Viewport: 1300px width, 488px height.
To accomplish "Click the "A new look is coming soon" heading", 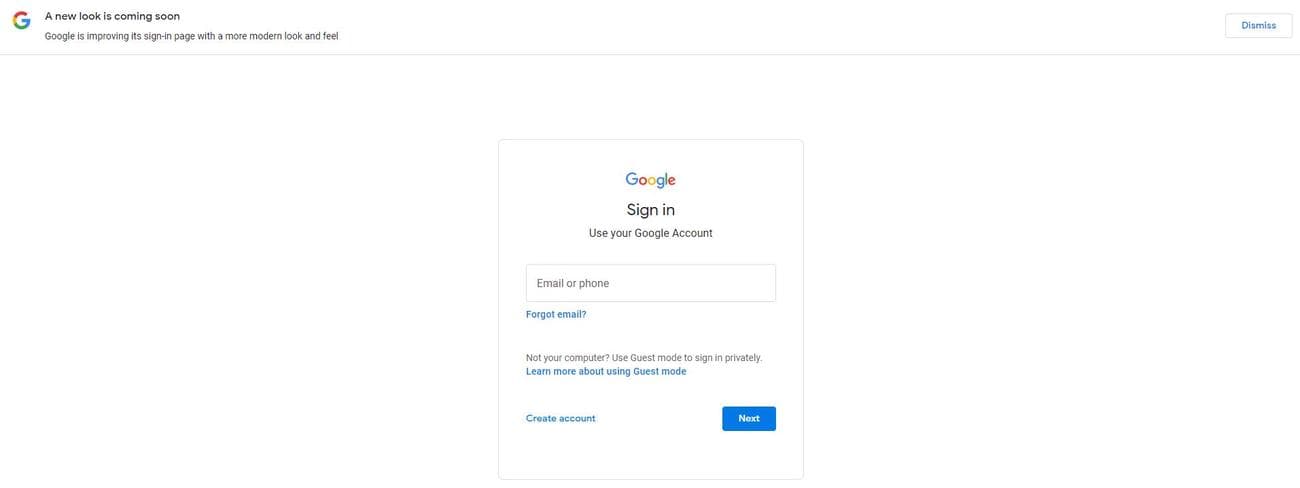I will pyautogui.click(x=112, y=16).
